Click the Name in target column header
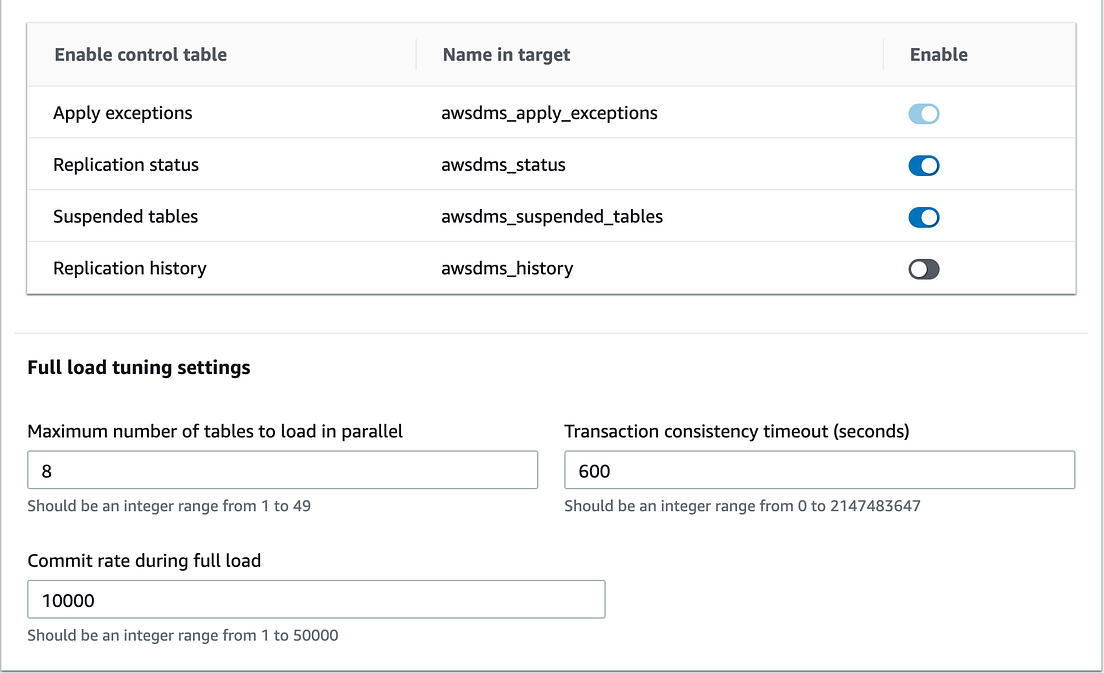1104x673 pixels. coord(506,55)
